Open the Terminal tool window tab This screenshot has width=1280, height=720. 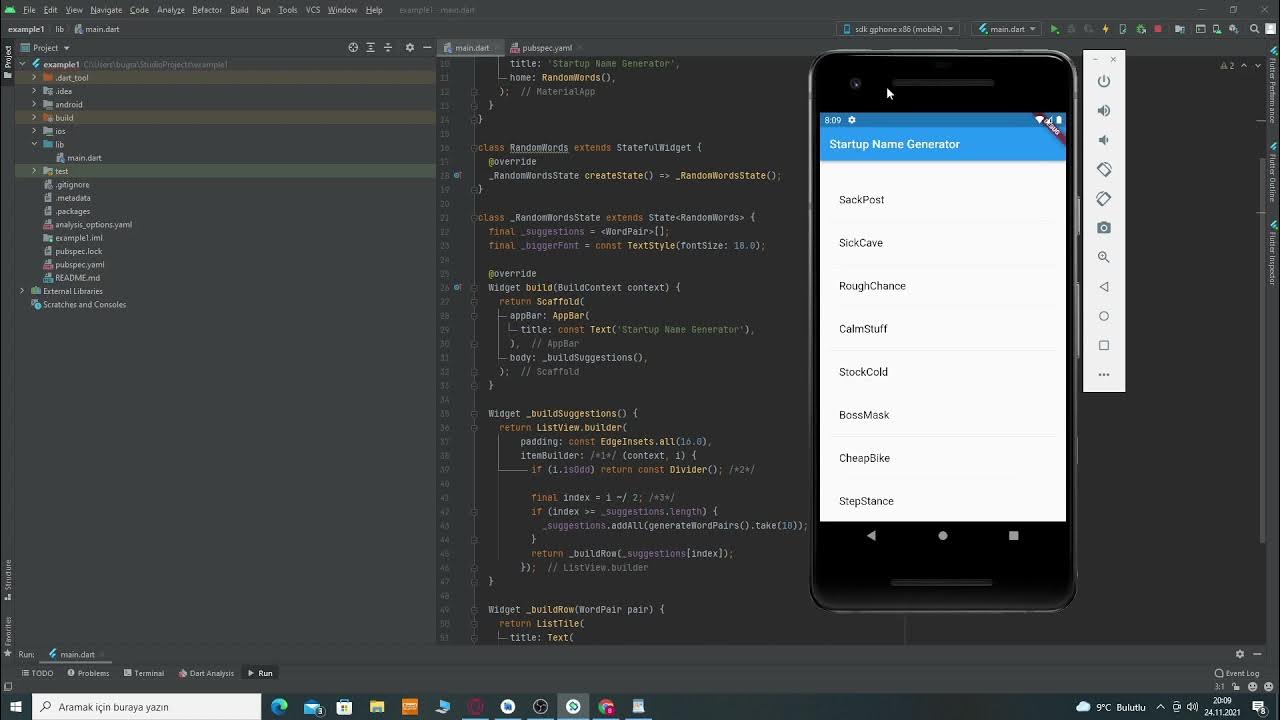(x=143, y=673)
